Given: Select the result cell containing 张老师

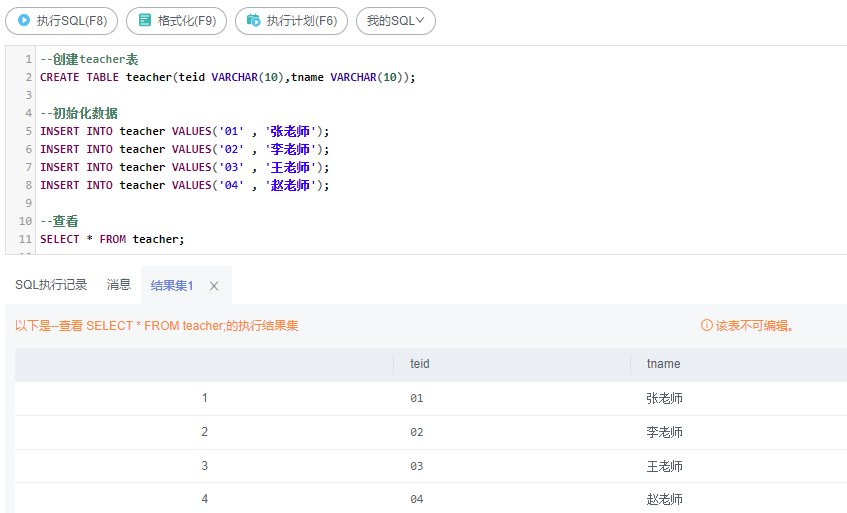Looking at the screenshot, I should pos(665,398).
